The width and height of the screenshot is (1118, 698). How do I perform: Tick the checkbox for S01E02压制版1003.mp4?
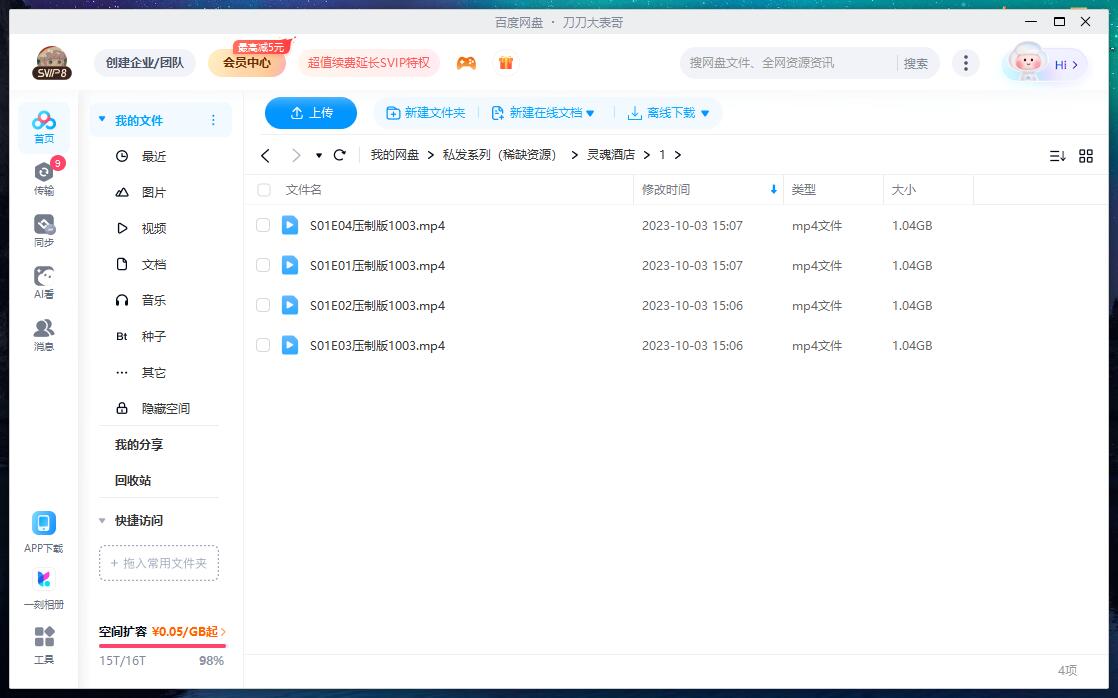(x=263, y=305)
